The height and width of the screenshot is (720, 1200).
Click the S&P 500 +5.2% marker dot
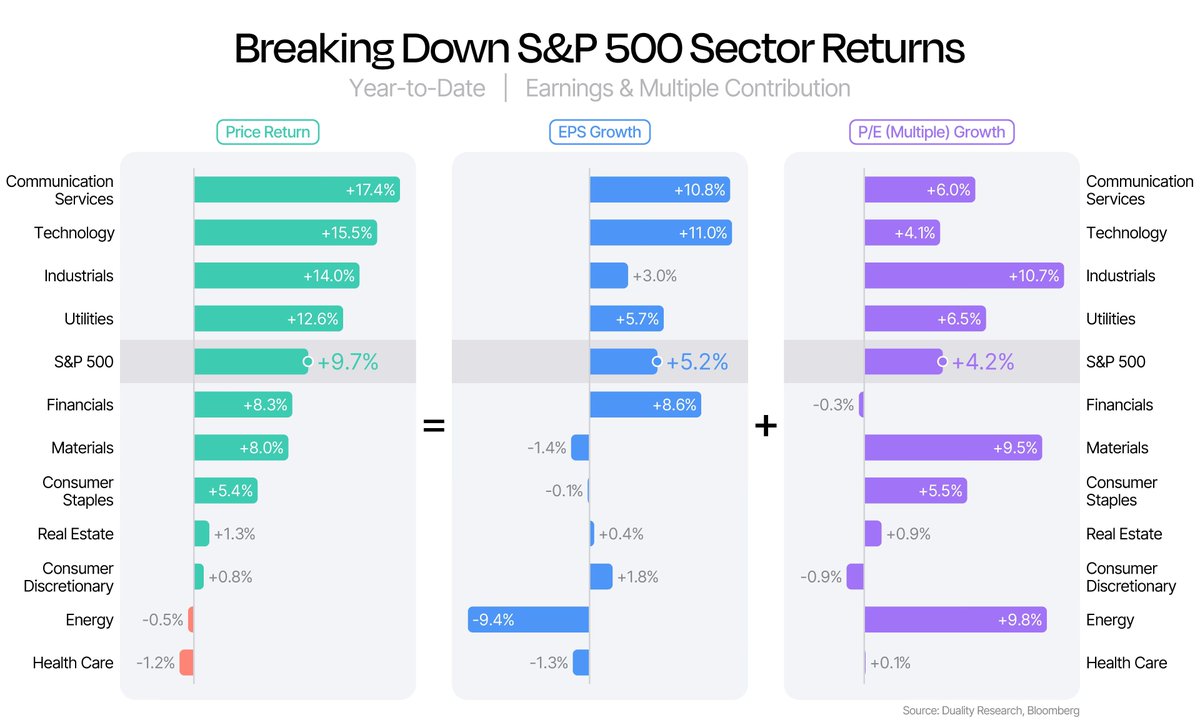pos(657,362)
